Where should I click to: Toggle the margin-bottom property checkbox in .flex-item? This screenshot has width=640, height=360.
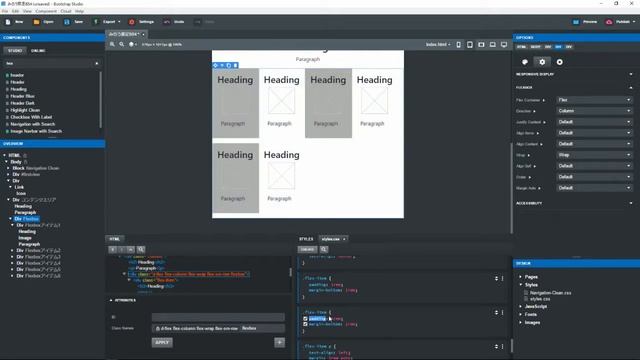click(305, 324)
